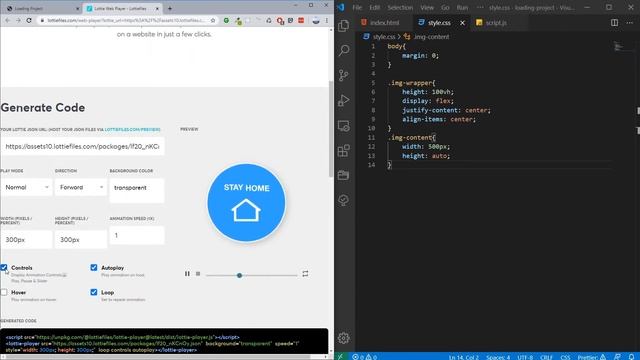This screenshot has height=360, width=640.
Task: Open the hidden menus ellipsis in VS Code
Action: coord(480,7)
